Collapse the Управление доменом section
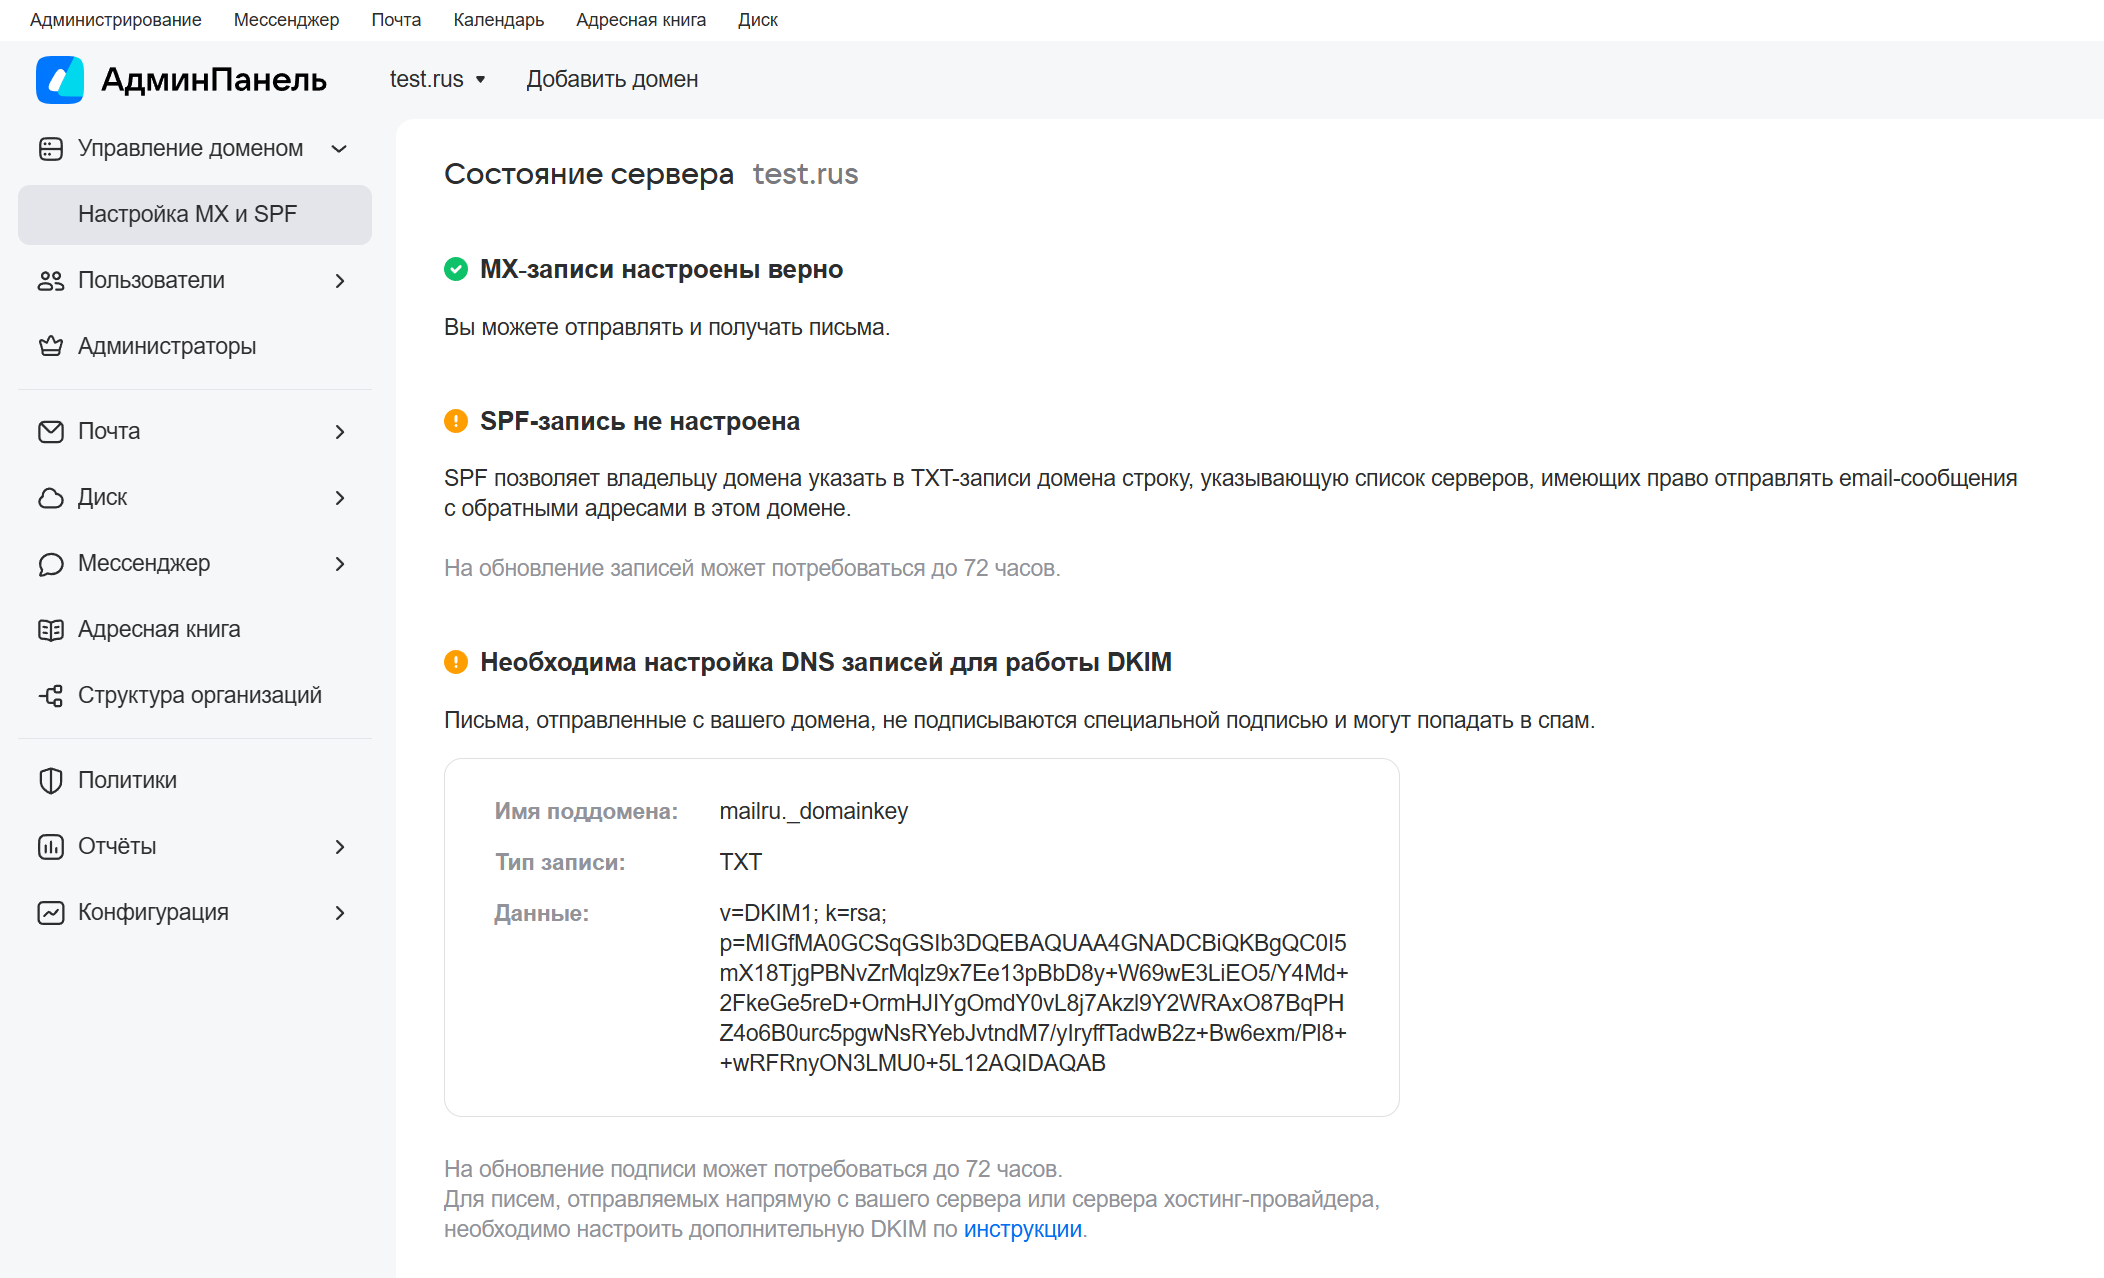The image size is (2104, 1278). tap(339, 149)
